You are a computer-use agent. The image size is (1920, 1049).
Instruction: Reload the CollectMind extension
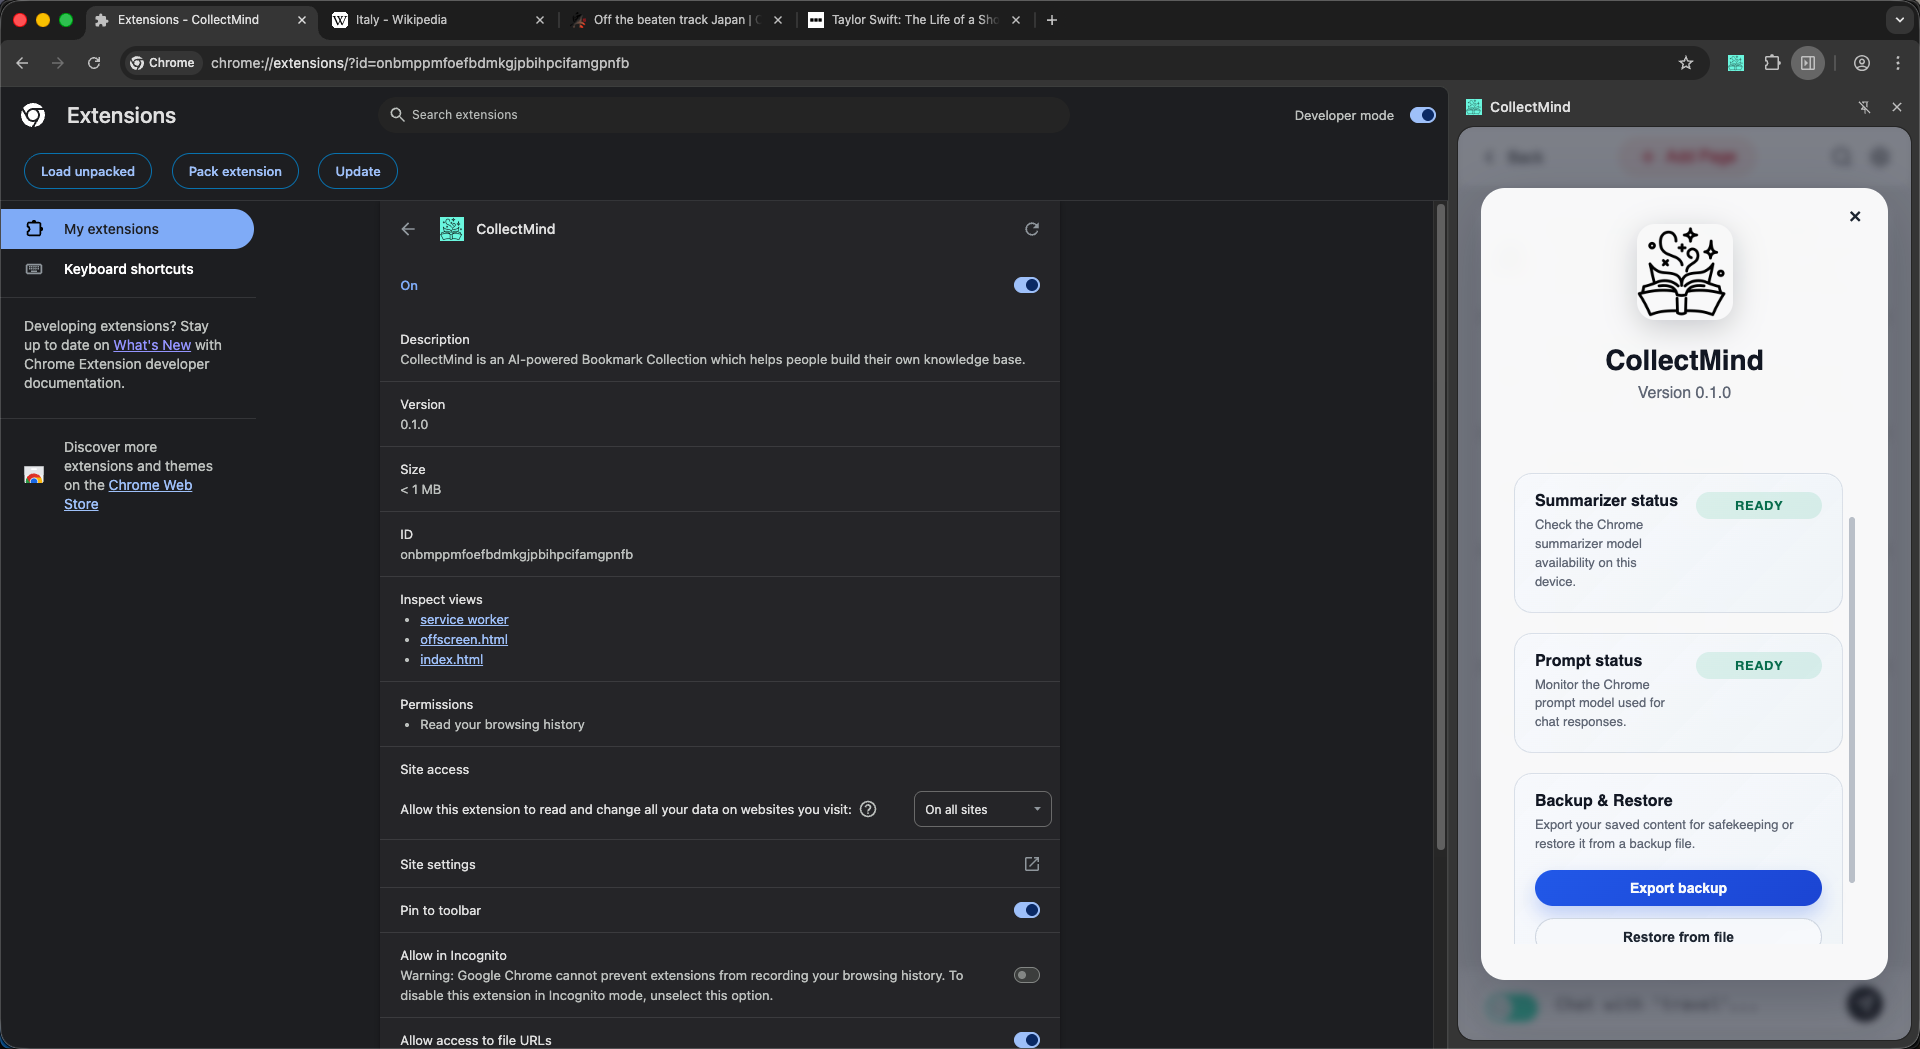1032,229
